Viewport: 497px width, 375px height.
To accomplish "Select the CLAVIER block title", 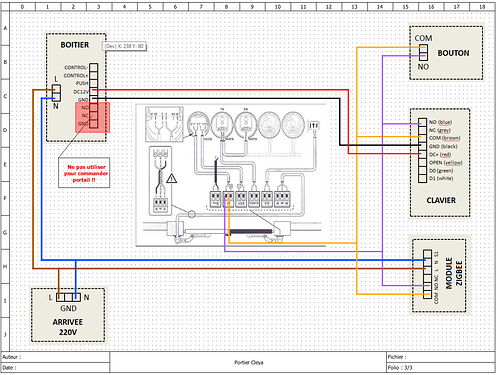I will point(441,200).
